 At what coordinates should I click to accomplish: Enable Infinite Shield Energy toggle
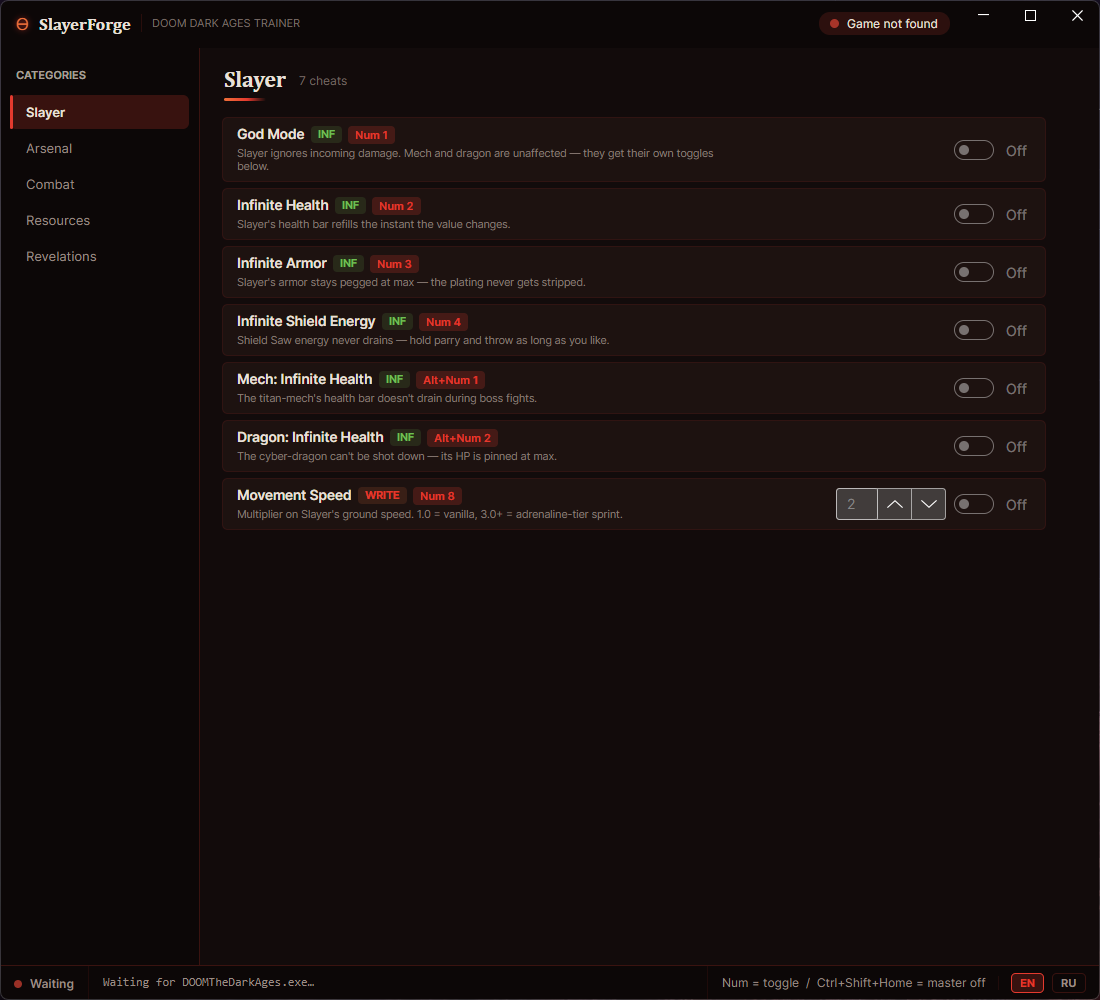(x=973, y=330)
